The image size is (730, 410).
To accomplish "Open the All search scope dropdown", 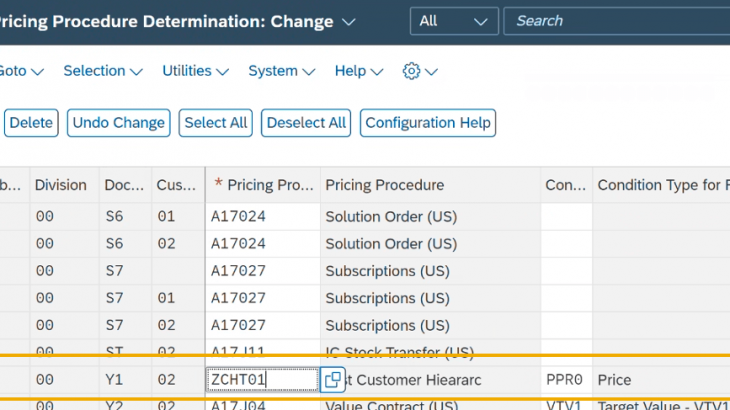I will tap(454, 21).
